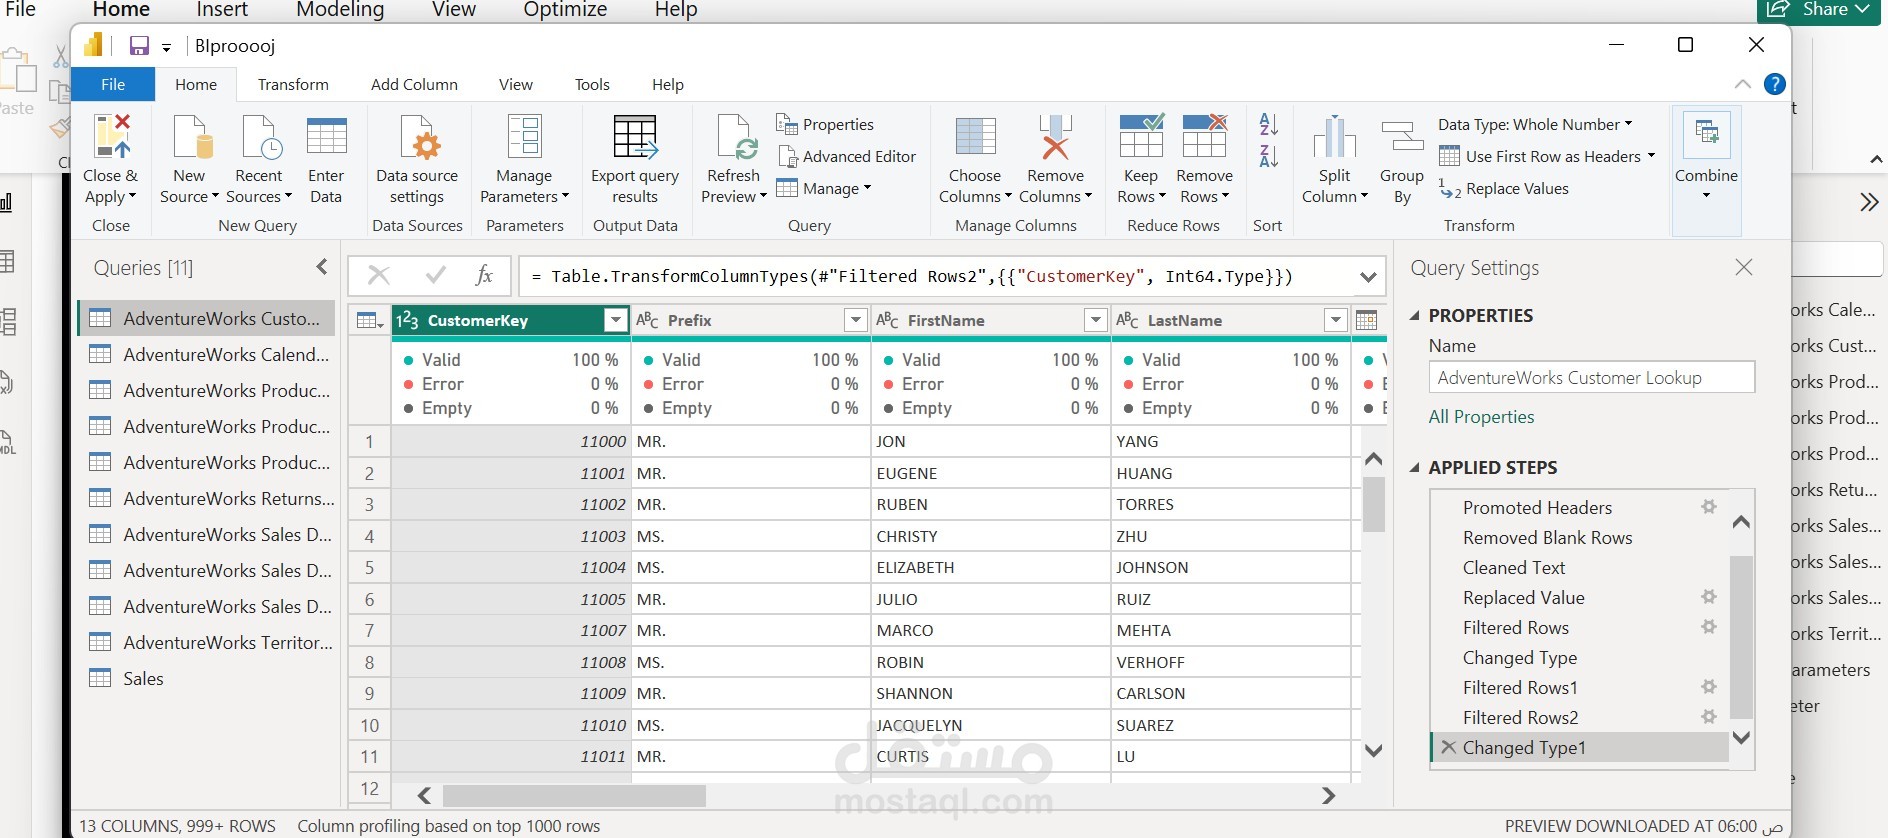
Task: Expand the formula bar
Action: point(1368,277)
